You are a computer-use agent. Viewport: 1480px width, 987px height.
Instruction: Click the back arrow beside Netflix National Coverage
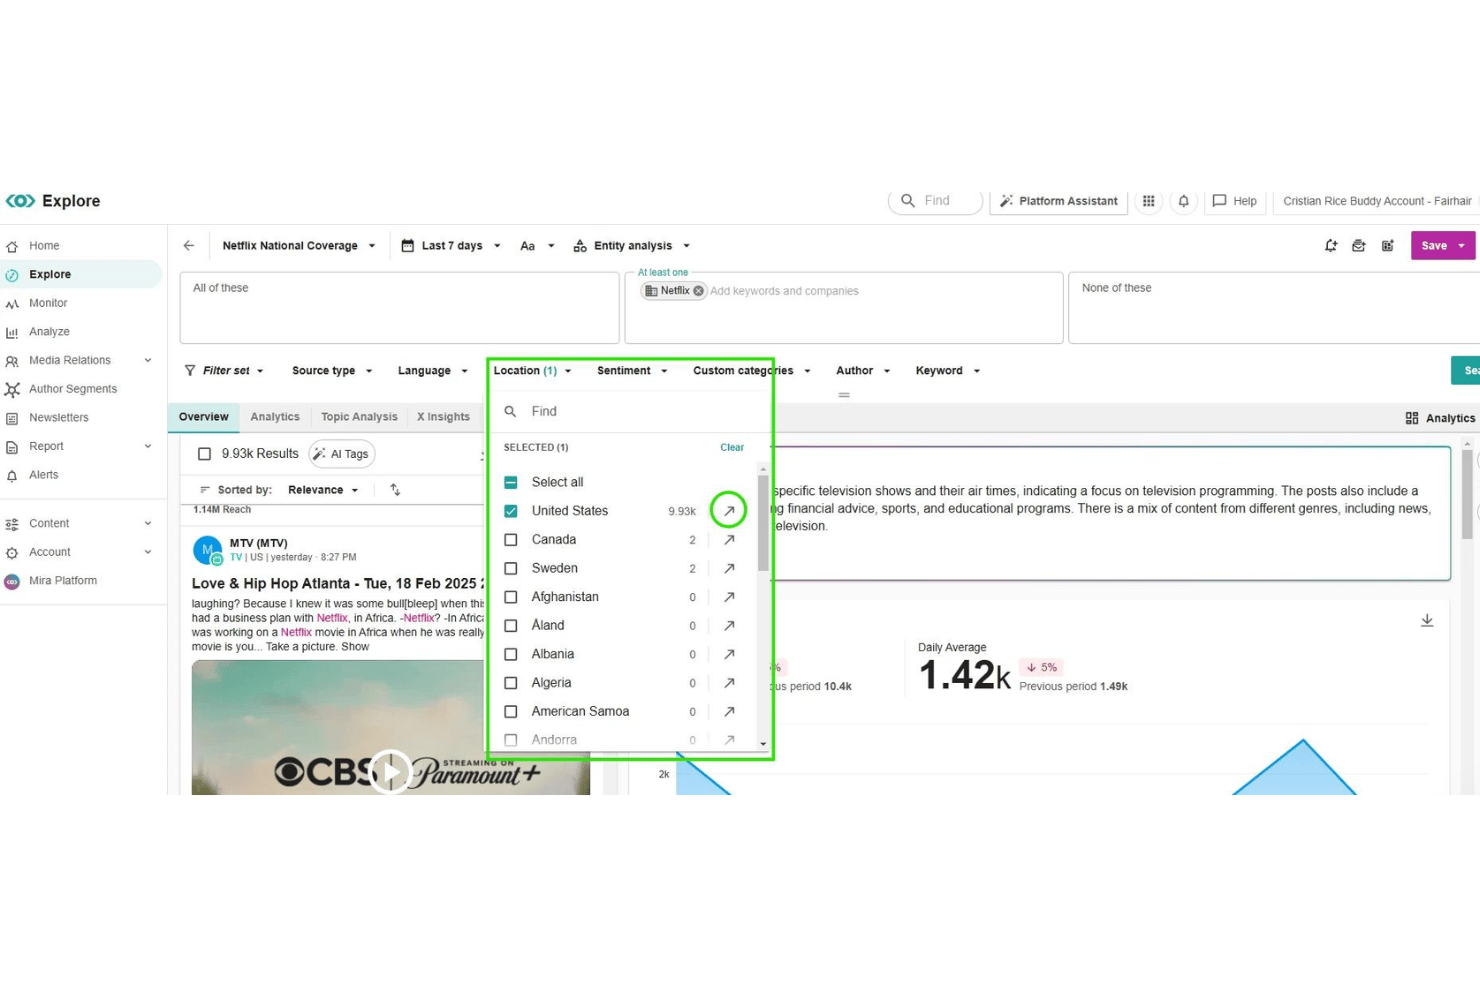coord(189,246)
